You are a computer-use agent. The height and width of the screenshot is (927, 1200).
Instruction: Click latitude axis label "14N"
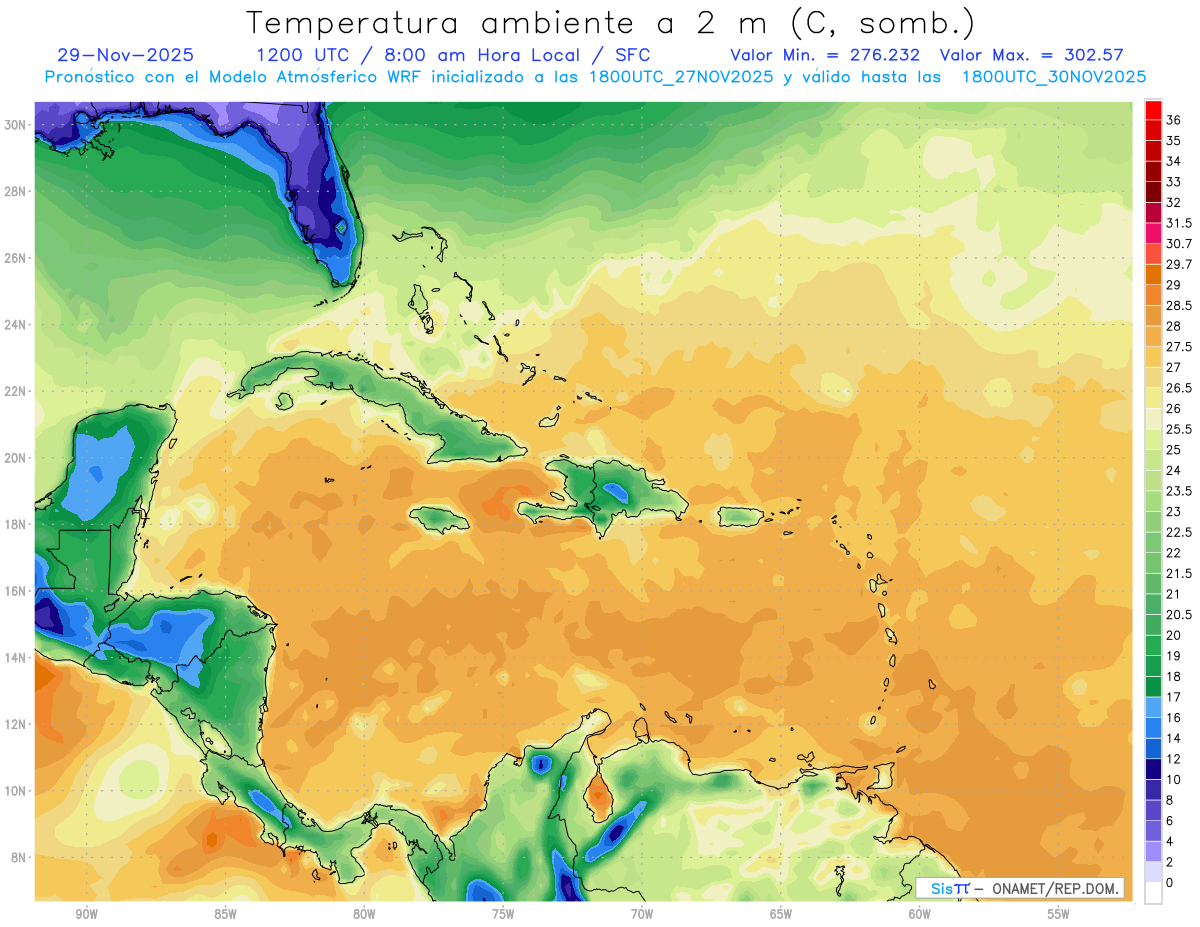pos(15,658)
